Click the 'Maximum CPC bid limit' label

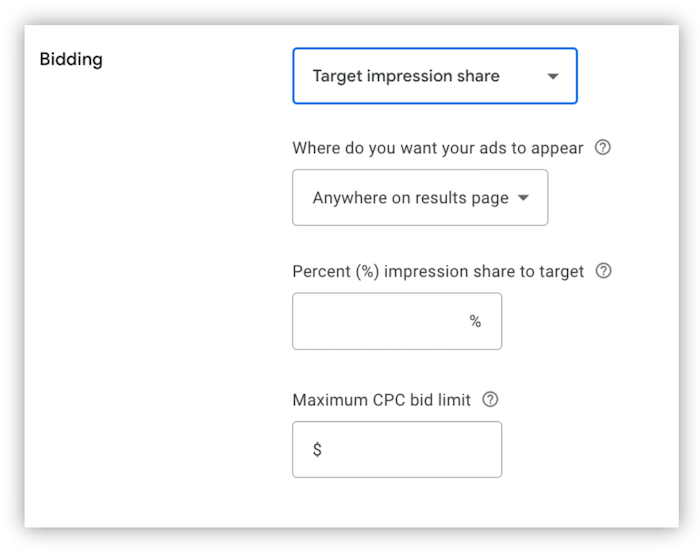pyautogui.click(x=382, y=400)
